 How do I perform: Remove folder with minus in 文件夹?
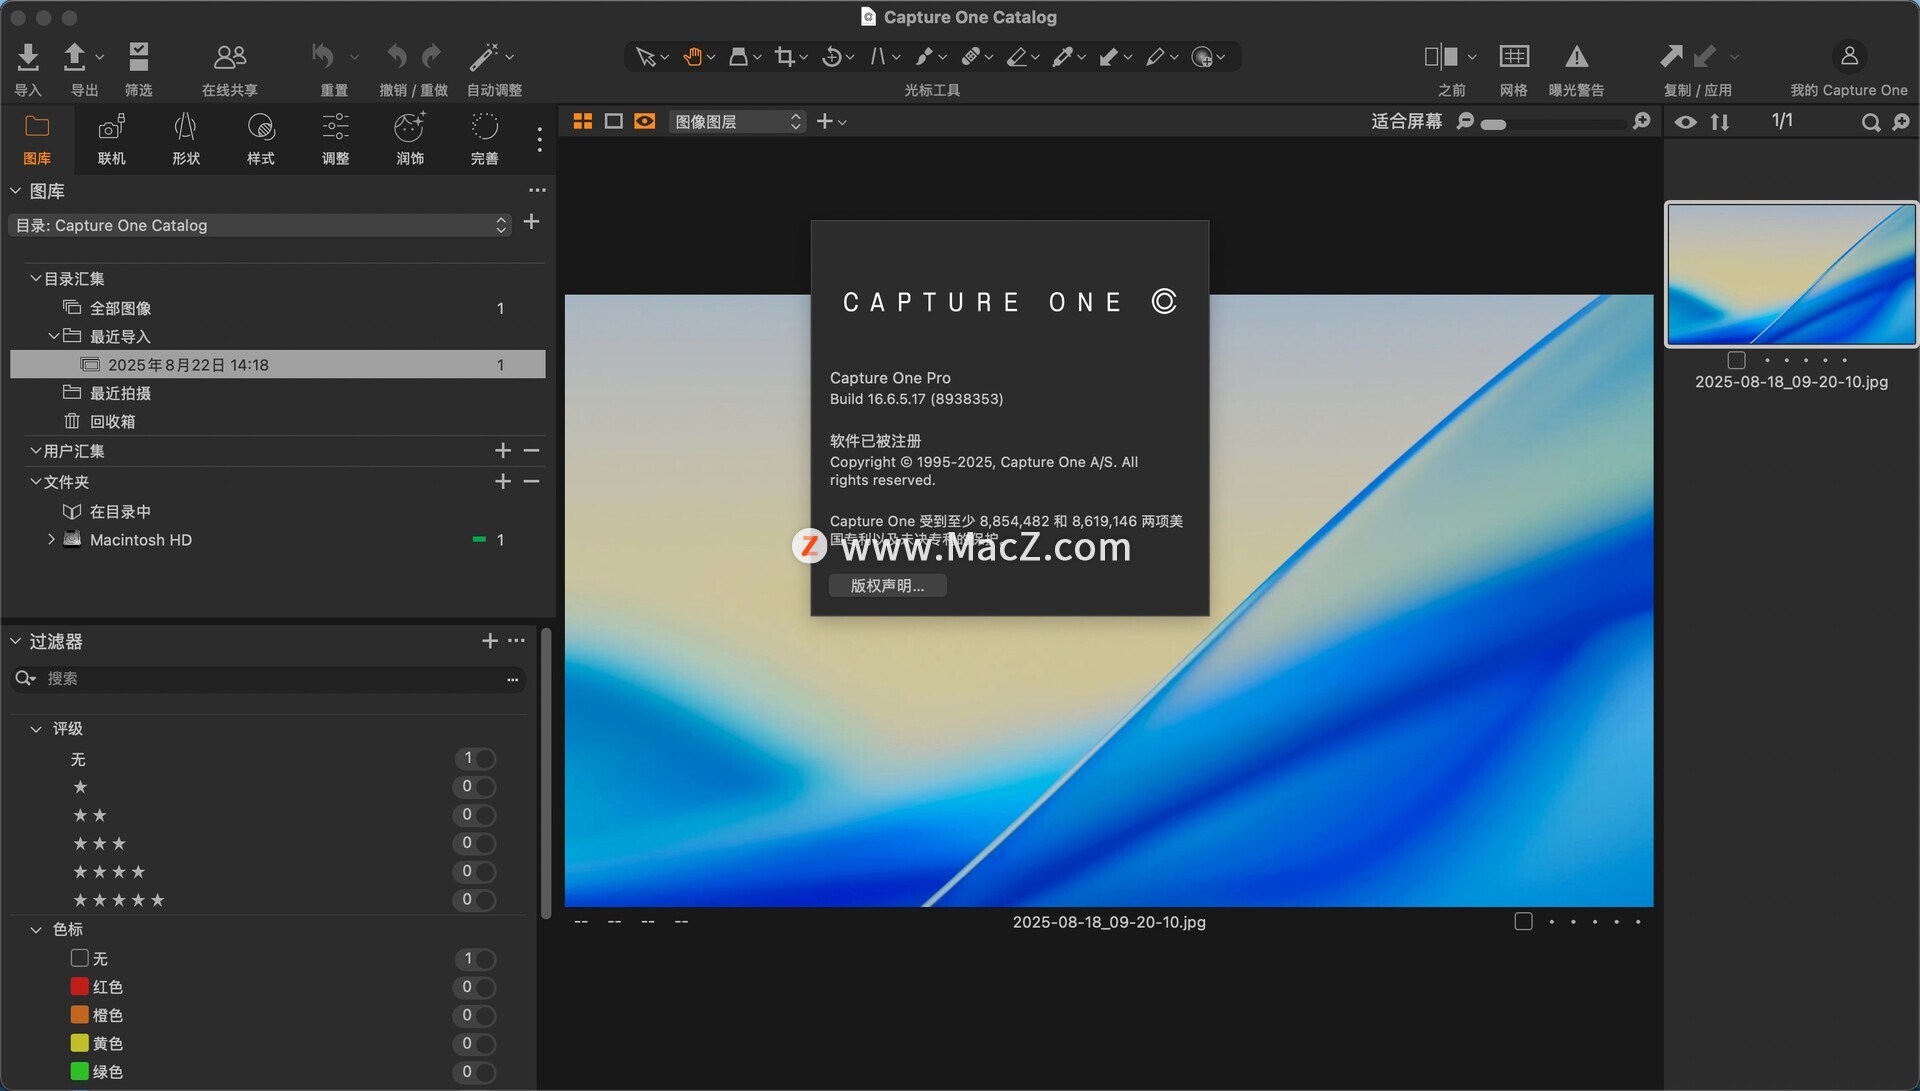[532, 481]
